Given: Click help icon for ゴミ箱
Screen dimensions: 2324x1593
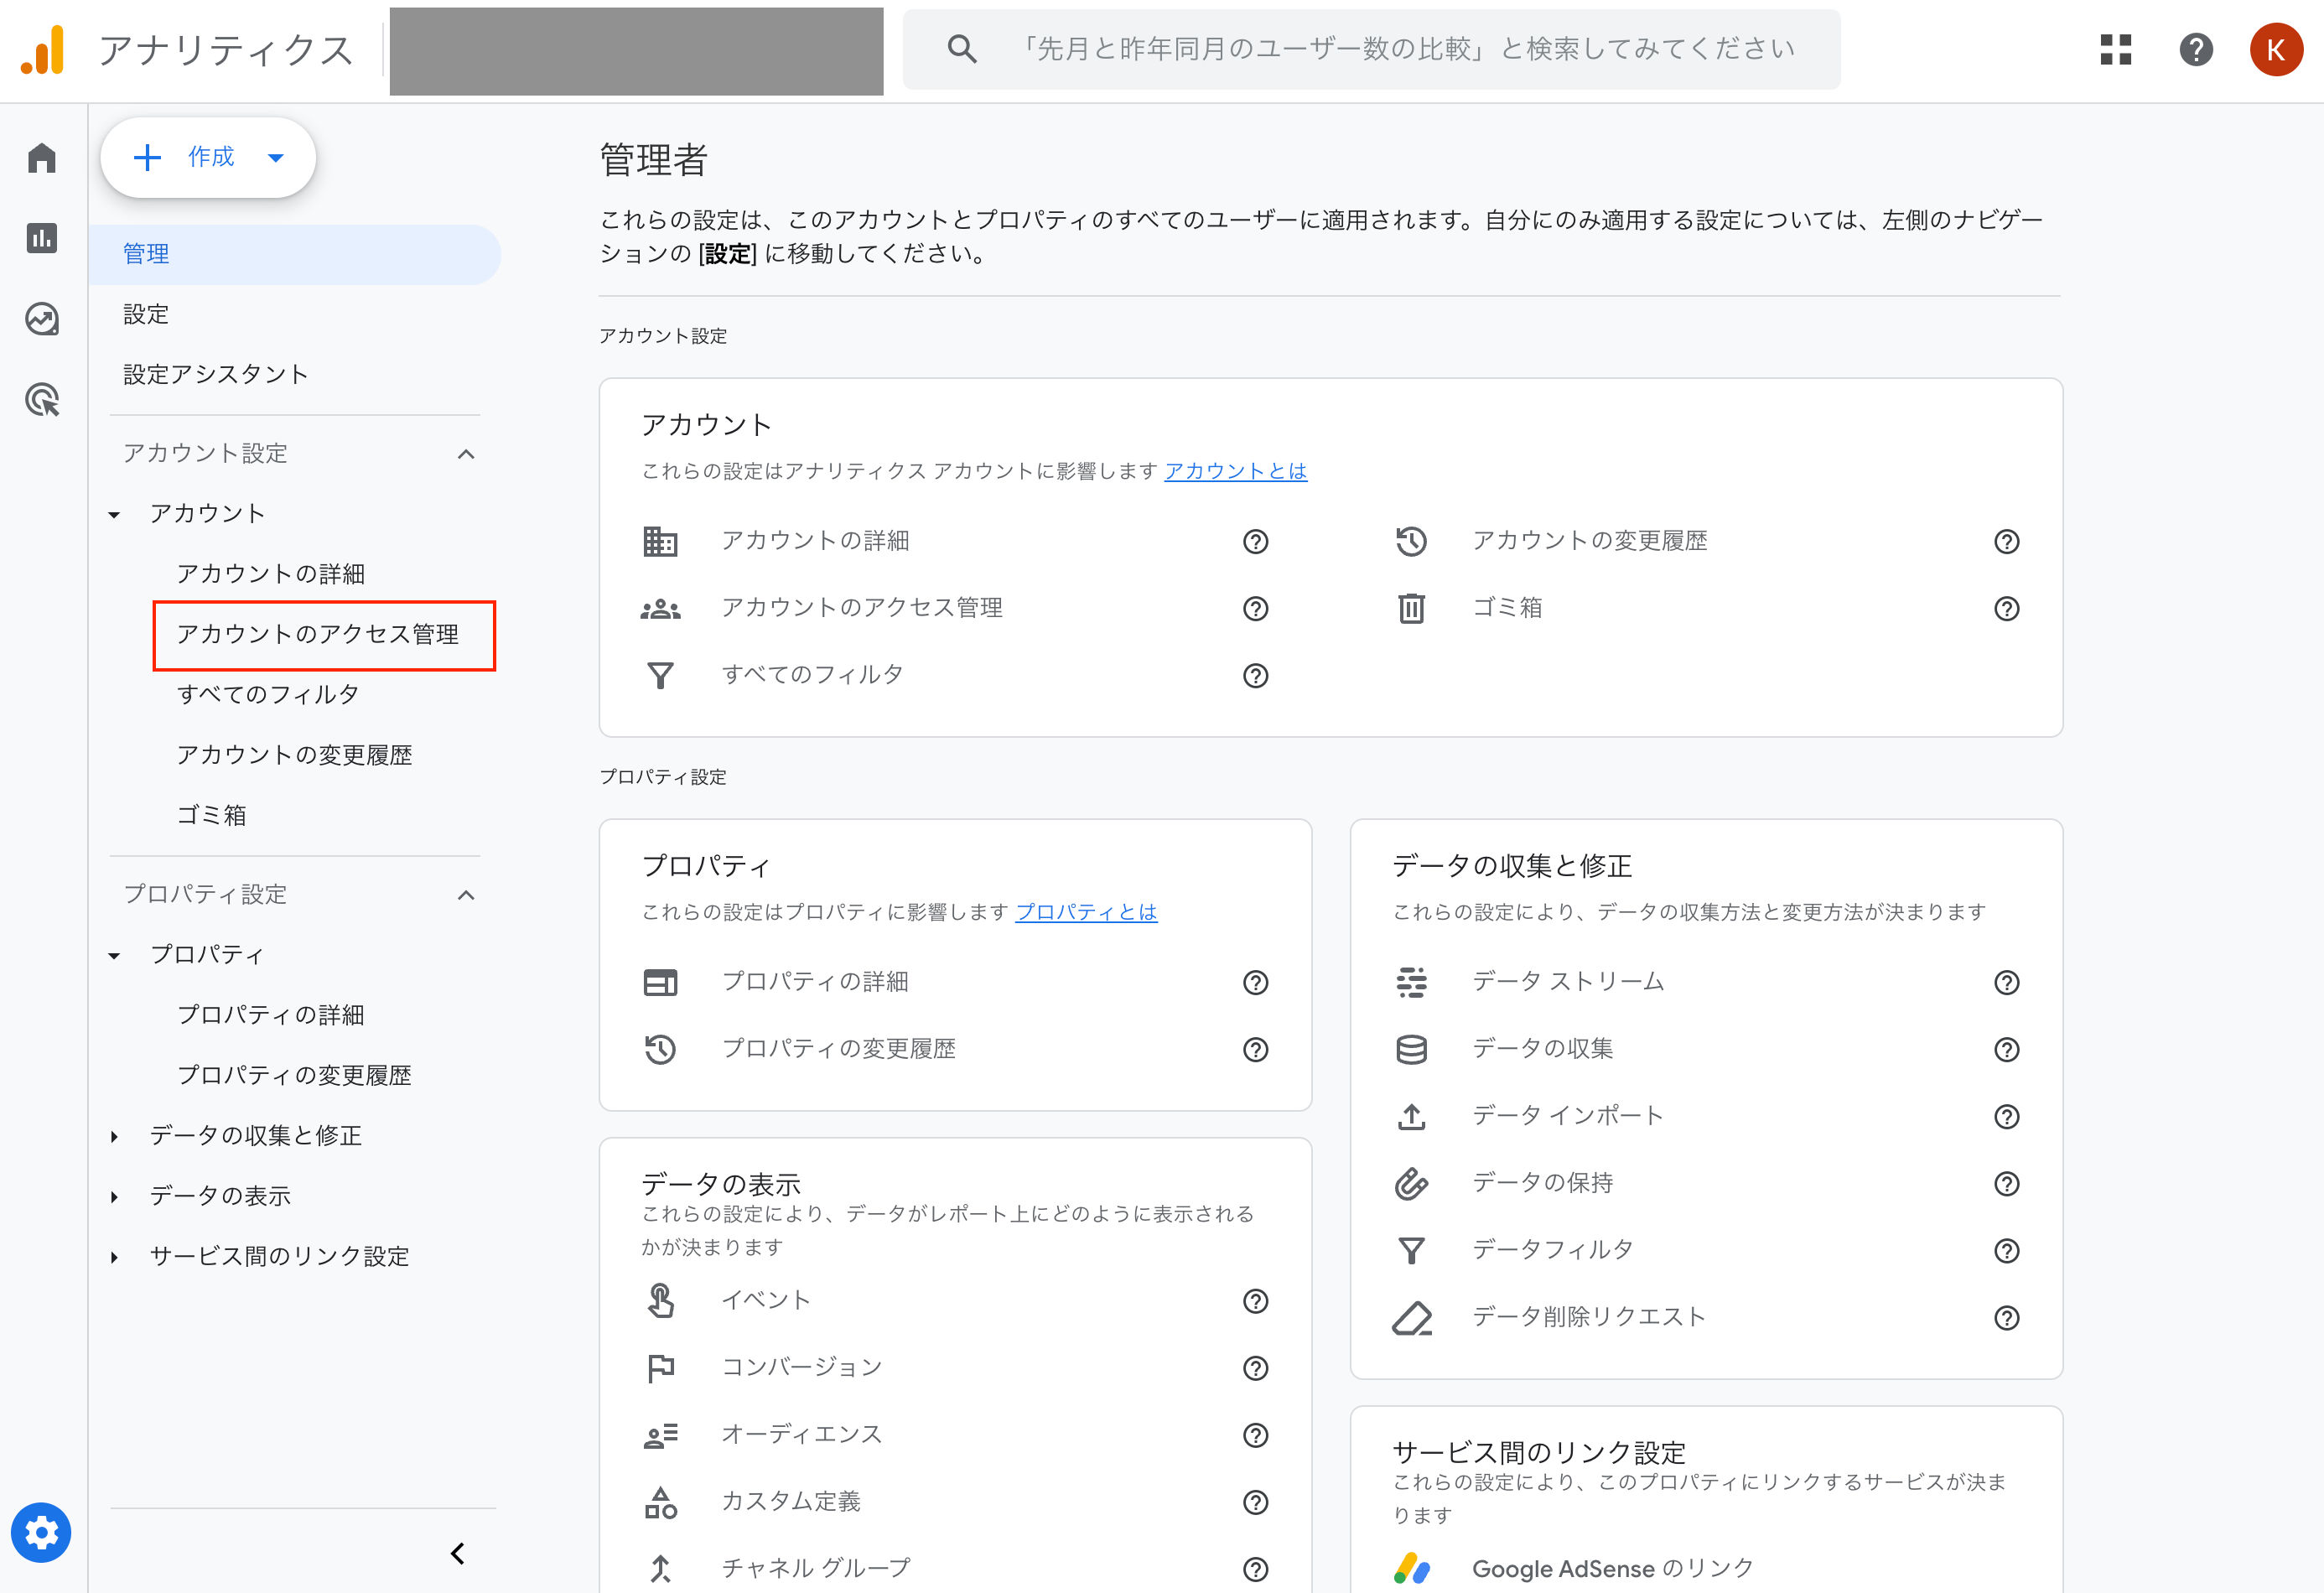Looking at the screenshot, I should [x=2006, y=608].
